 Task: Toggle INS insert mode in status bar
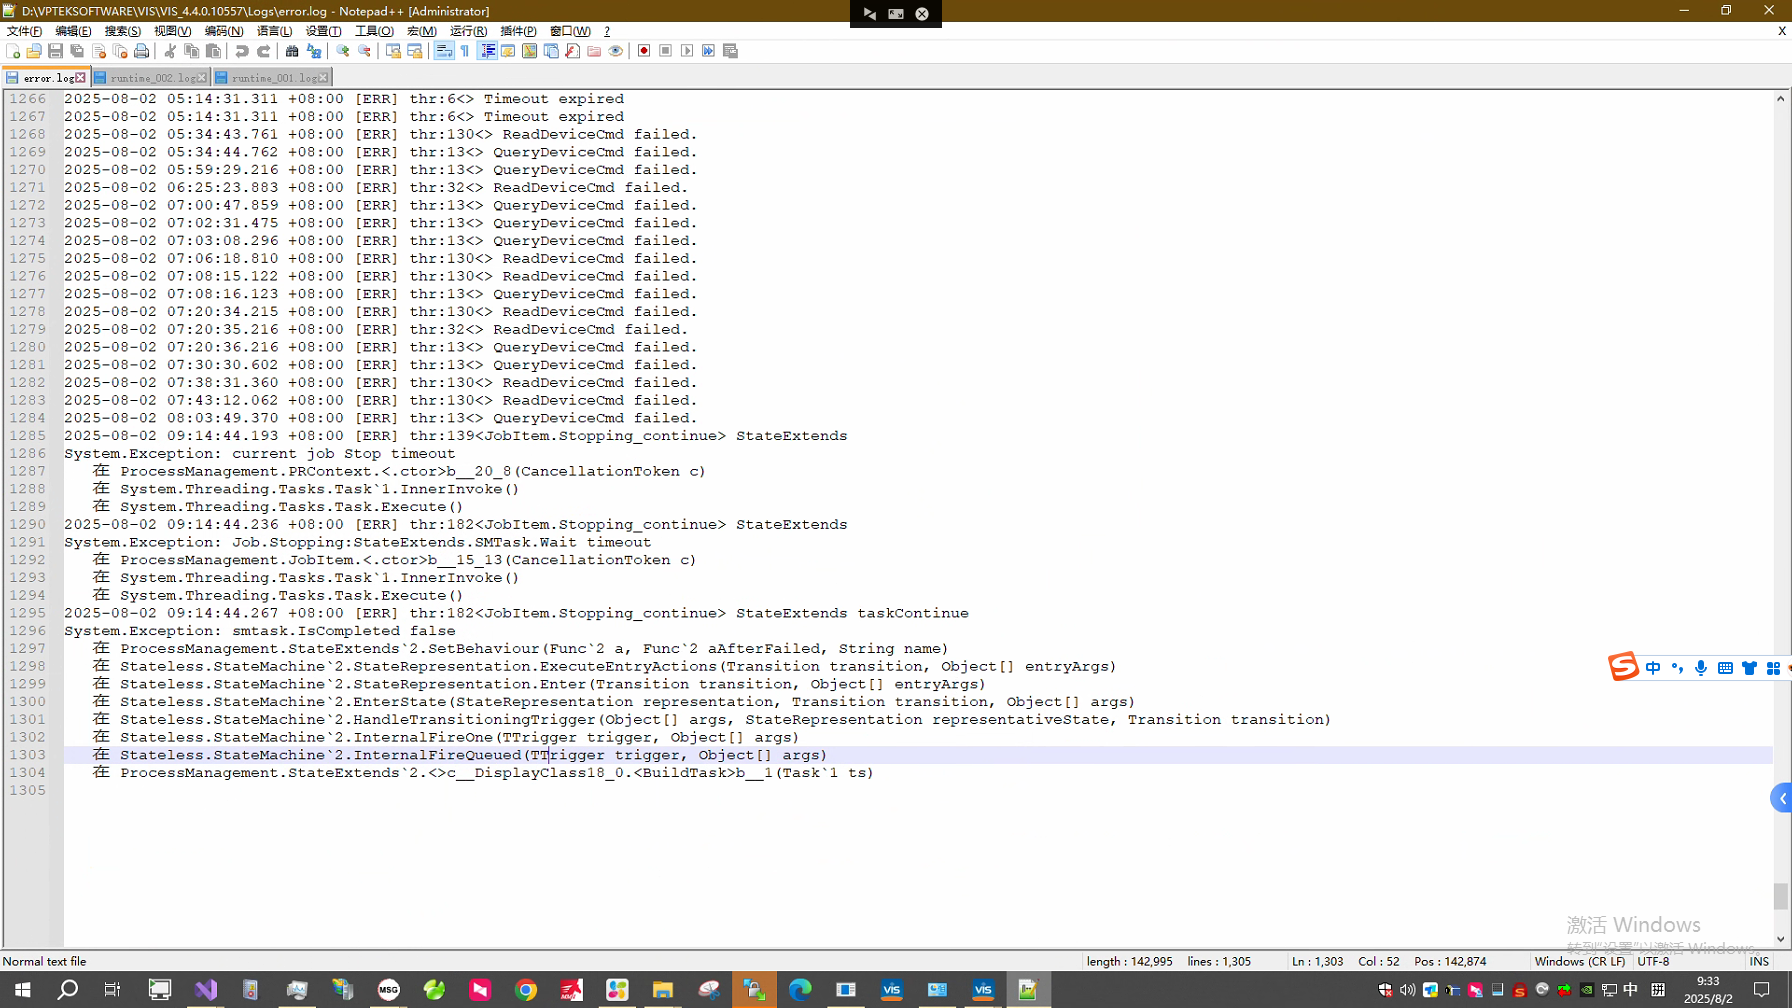click(x=1759, y=961)
